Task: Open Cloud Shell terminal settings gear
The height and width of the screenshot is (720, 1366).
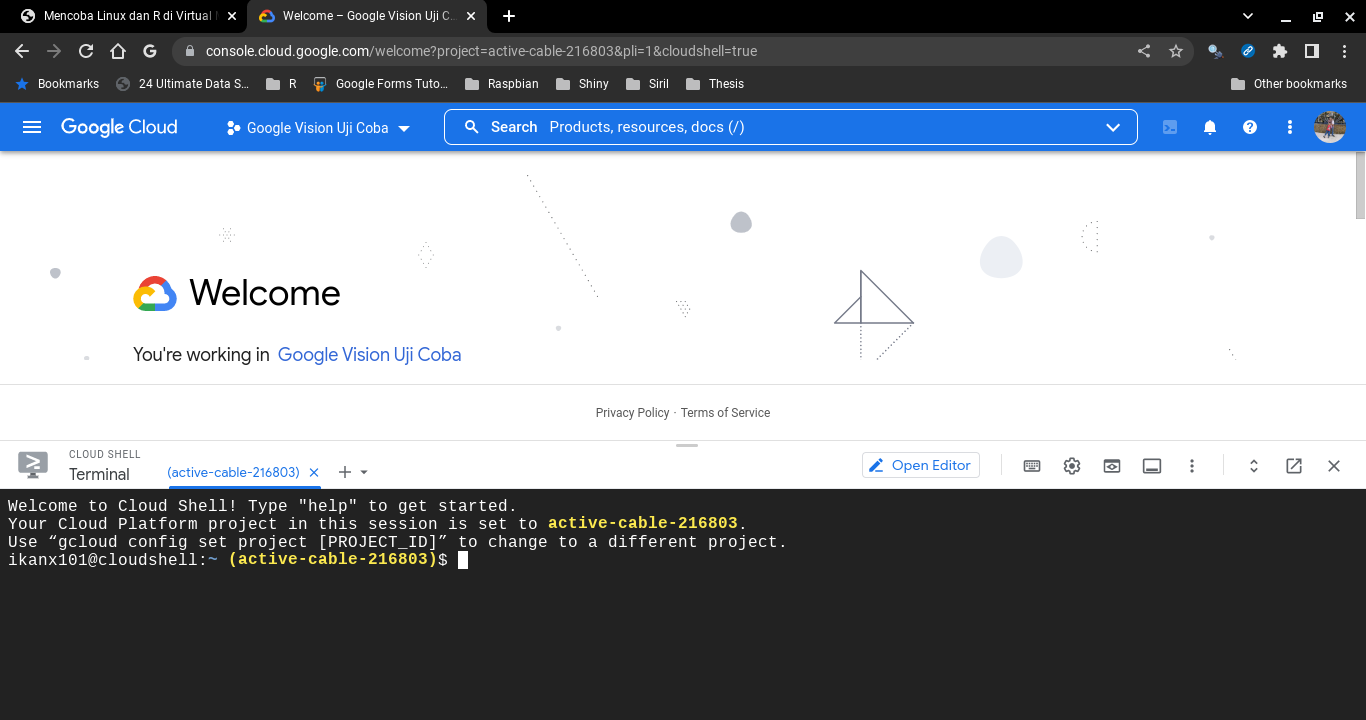Action: [x=1072, y=466]
